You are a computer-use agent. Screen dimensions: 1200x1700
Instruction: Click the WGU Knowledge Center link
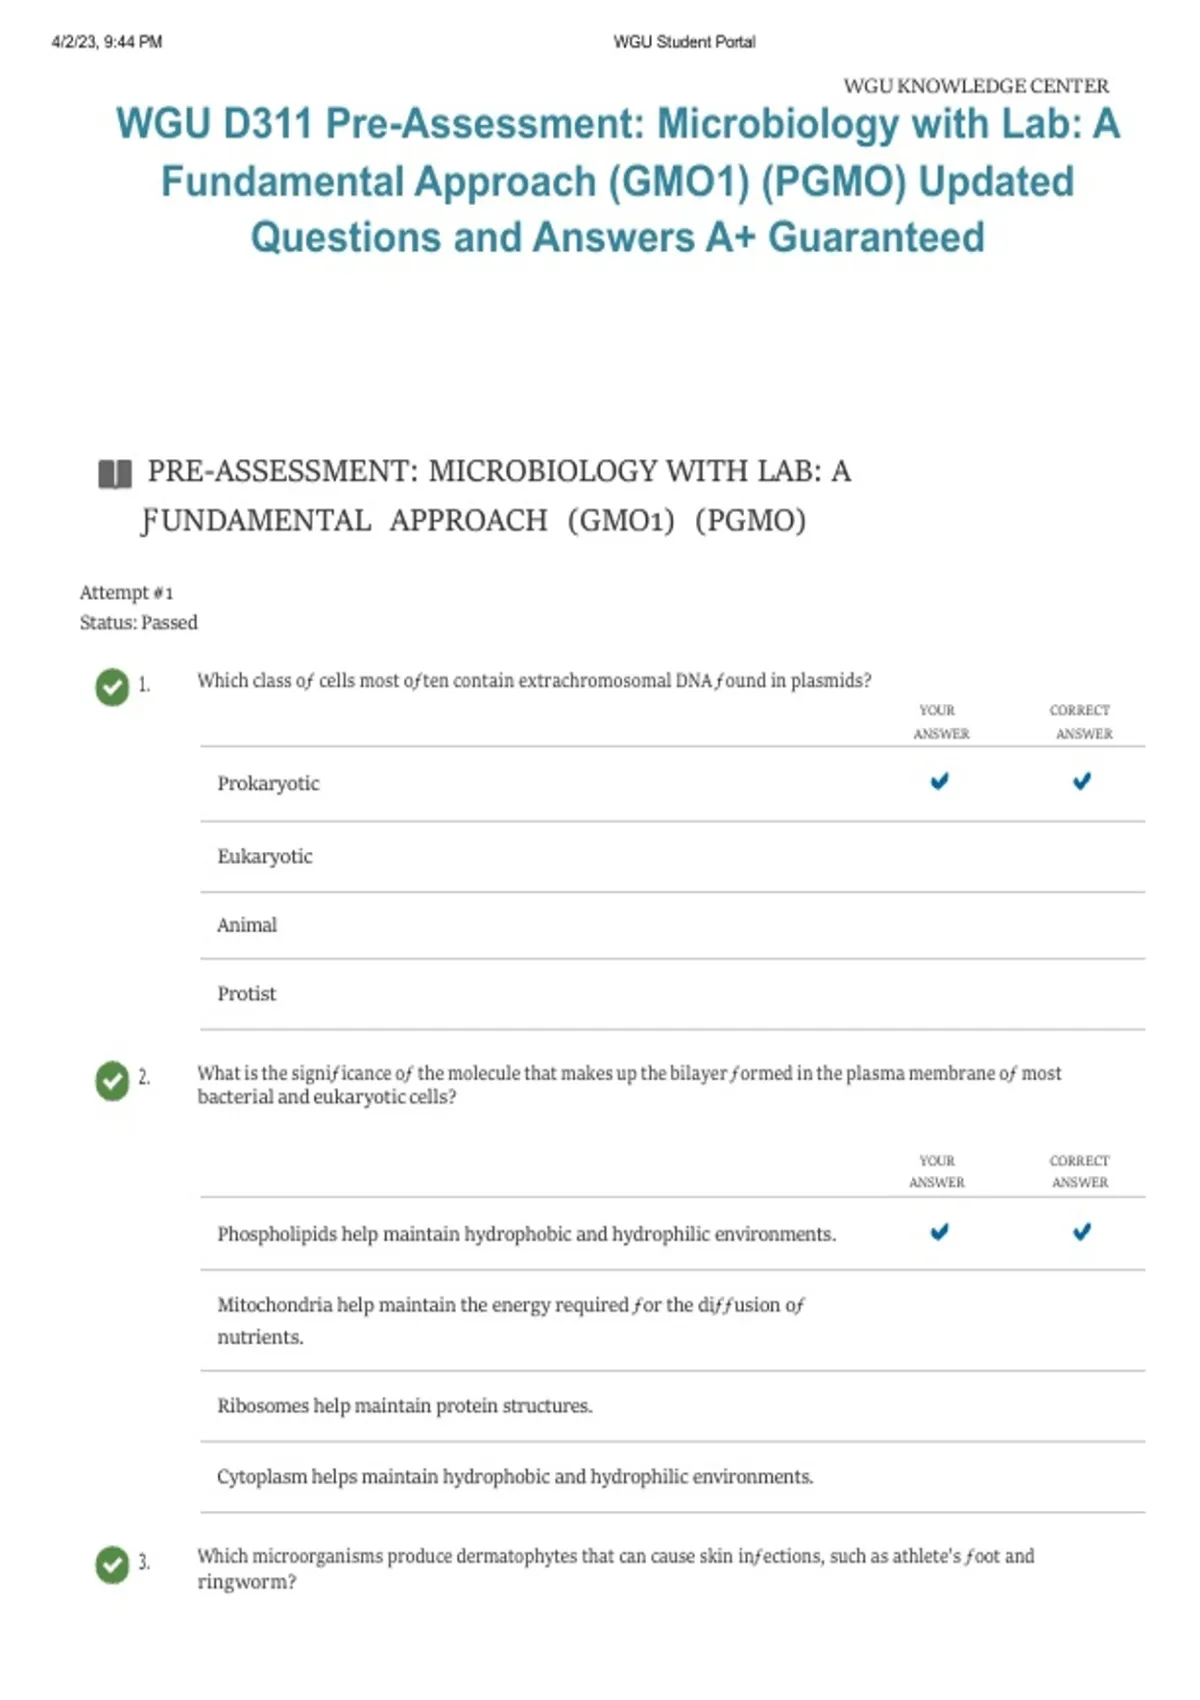pos(976,86)
